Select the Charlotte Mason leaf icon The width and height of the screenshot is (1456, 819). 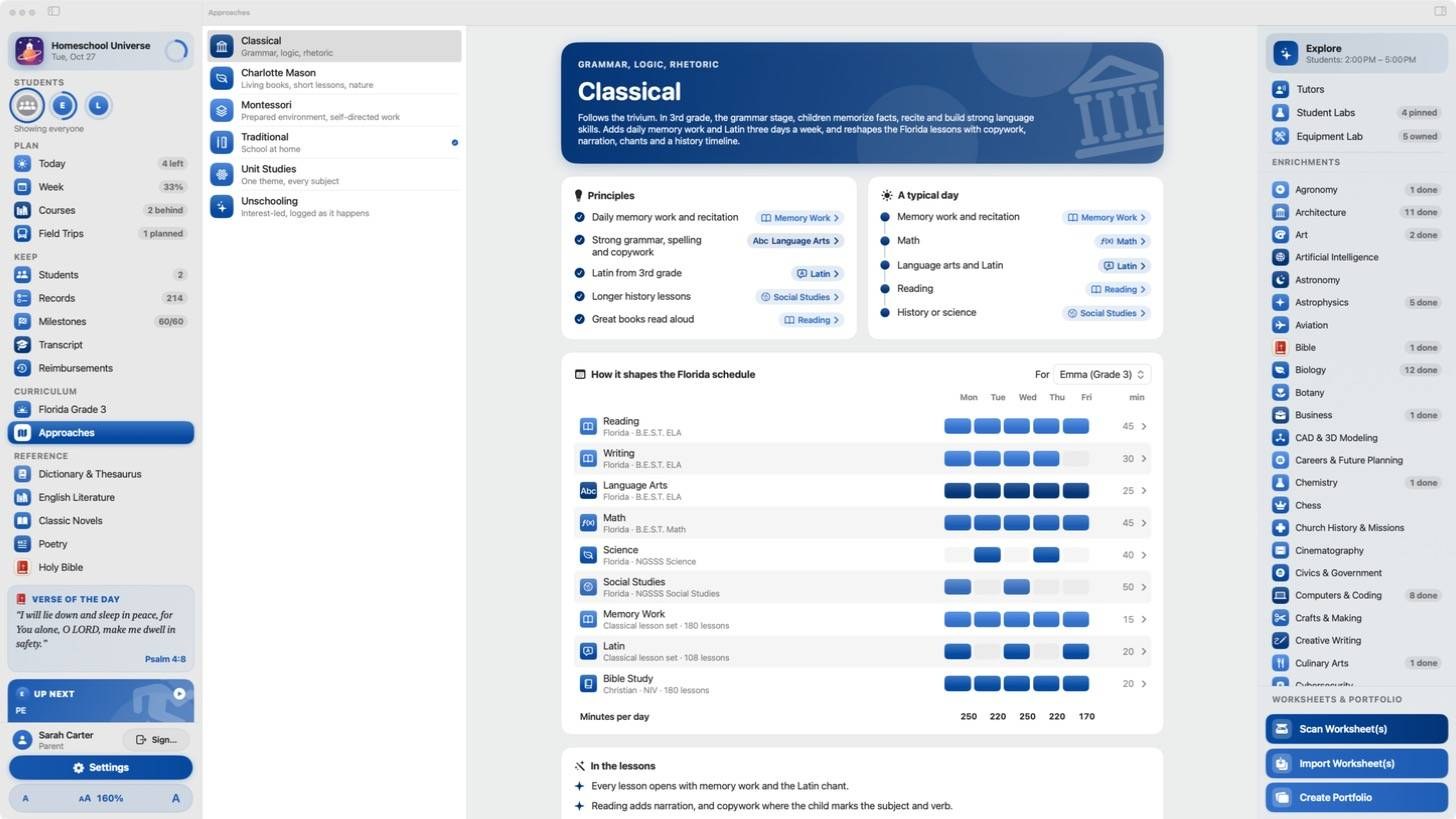222,78
